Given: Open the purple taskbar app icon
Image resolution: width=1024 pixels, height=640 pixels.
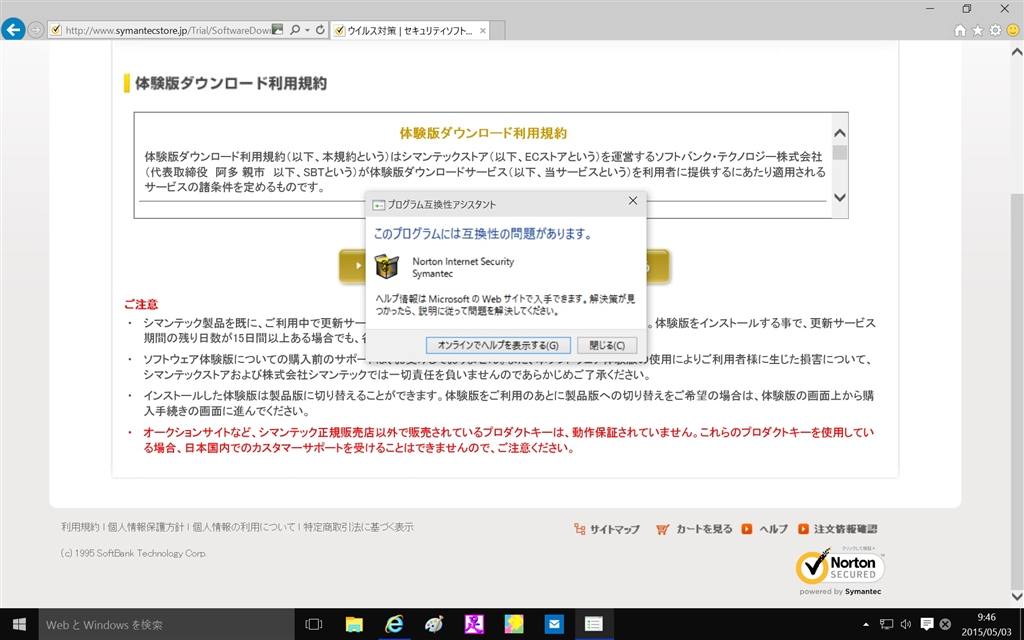Looking at the screenshot, I should [x=473, y=624].
